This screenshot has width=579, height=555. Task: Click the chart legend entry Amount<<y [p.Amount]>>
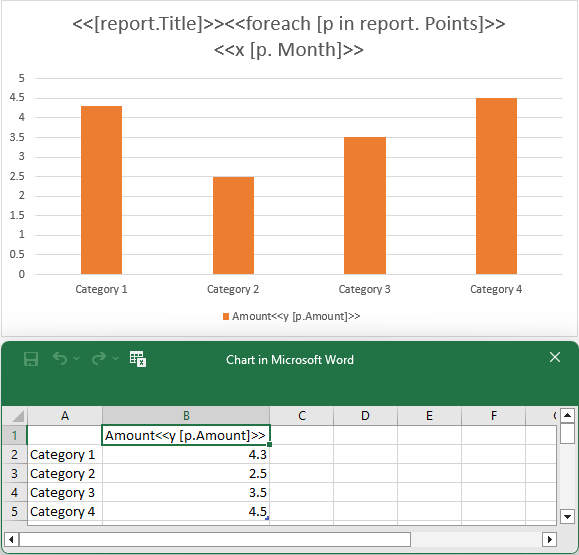pos(292,316)
